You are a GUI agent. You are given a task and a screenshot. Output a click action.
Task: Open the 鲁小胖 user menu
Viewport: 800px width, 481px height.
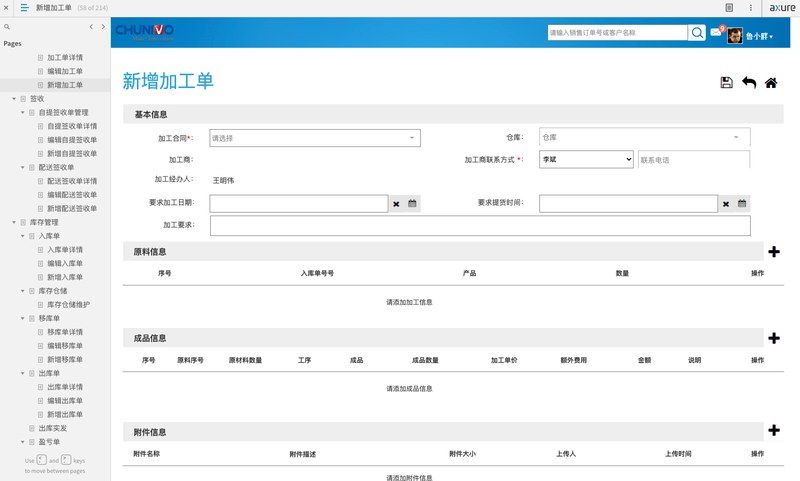759,36
